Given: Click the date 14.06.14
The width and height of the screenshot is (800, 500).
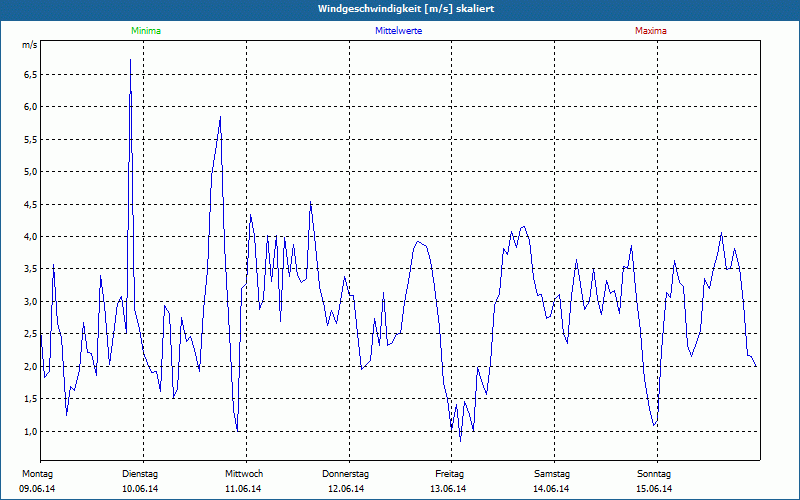Looking at the screenshot, I should (551, 489).
